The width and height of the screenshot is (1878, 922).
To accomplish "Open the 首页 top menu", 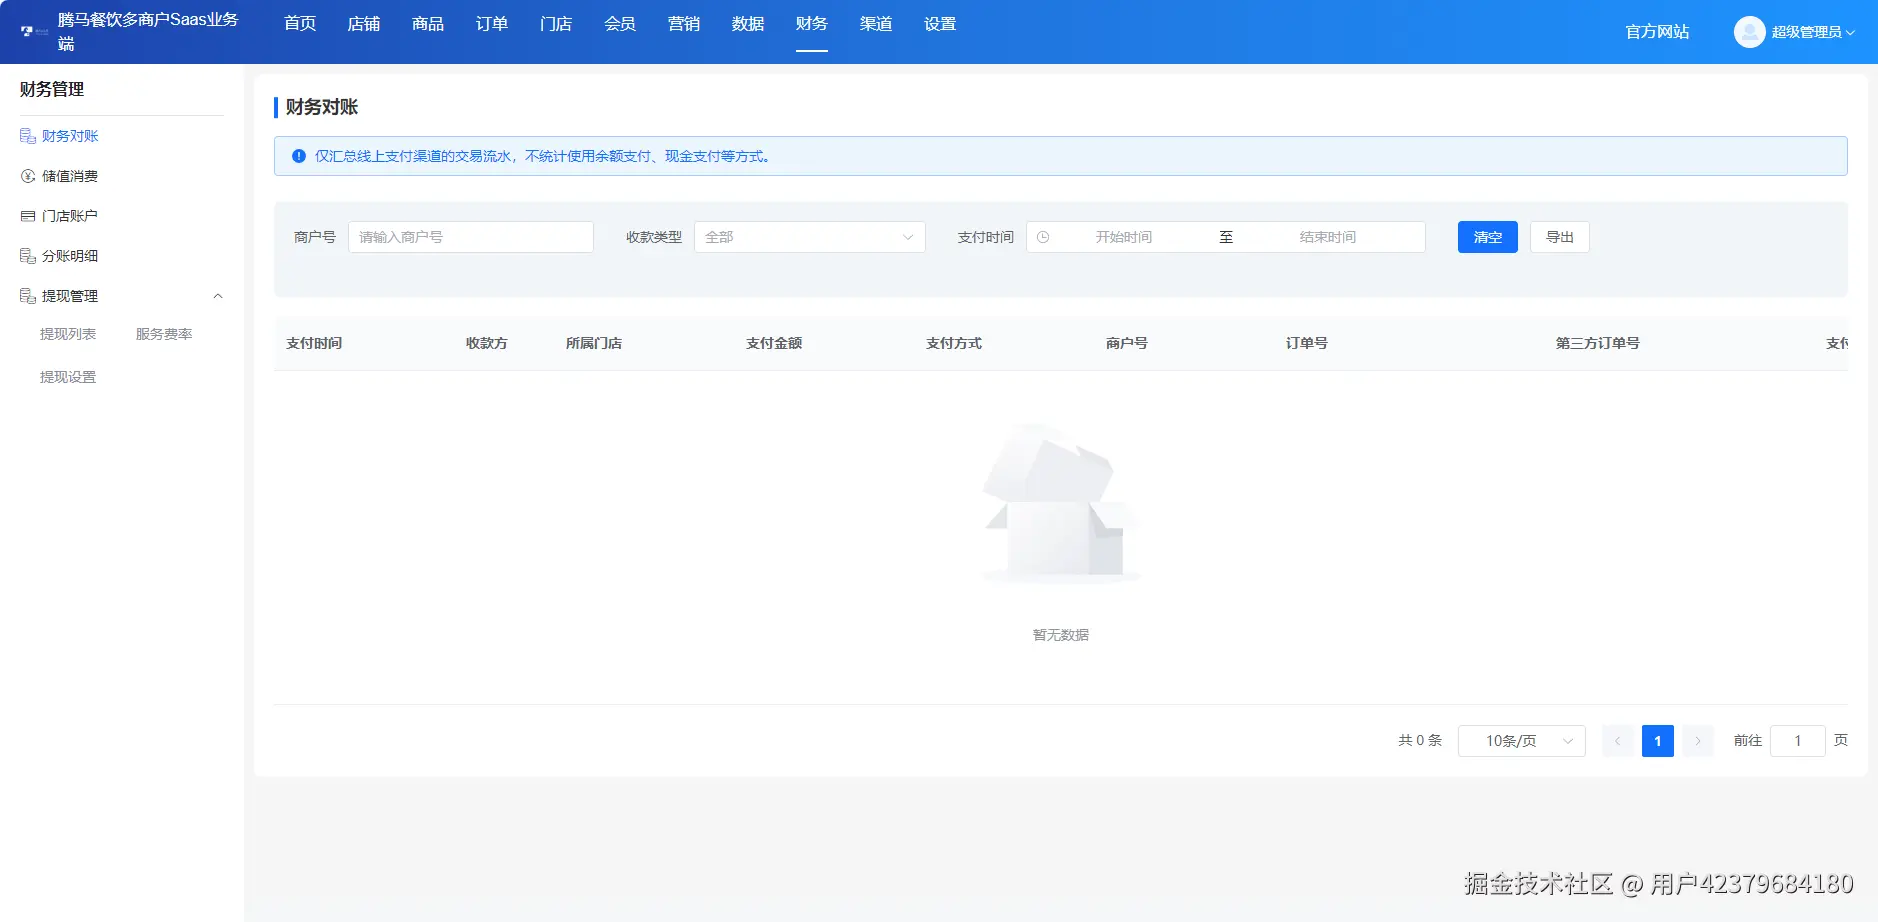I will (300, 24).
